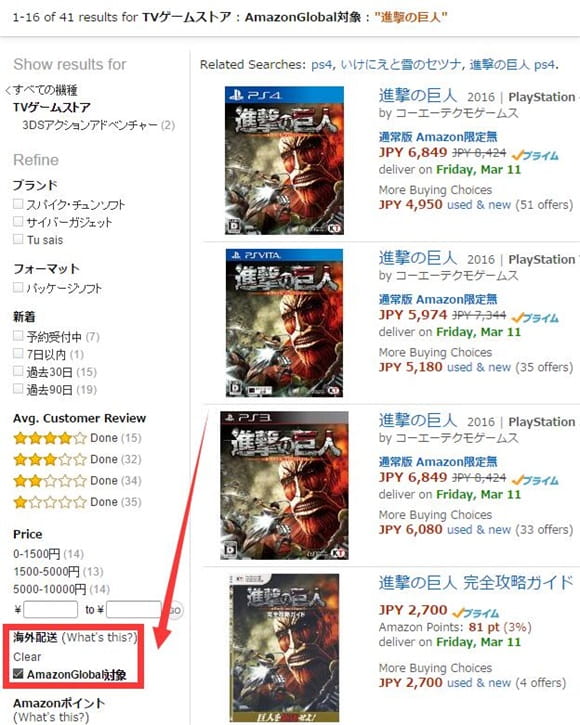Open the PS Vita 進撃の巨人 cover image

[x=284, y=323]
